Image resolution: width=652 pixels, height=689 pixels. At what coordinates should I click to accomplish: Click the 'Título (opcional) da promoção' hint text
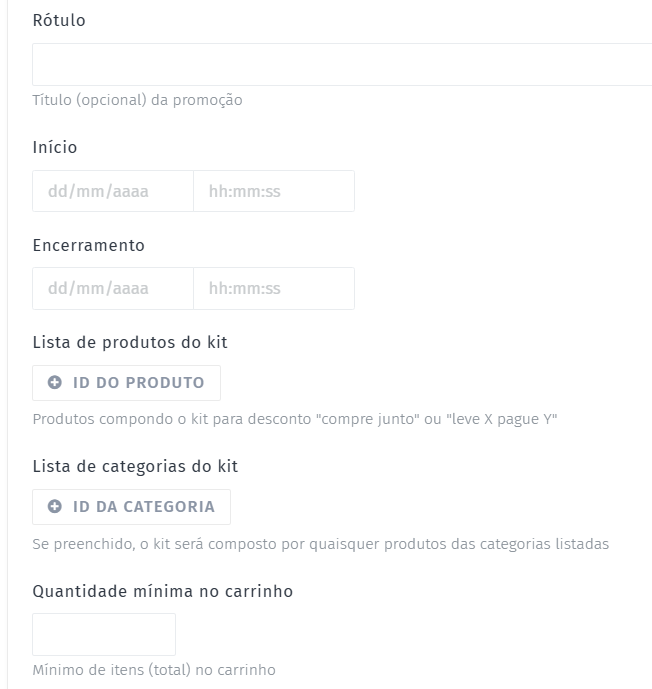click(x=137, y=100)
